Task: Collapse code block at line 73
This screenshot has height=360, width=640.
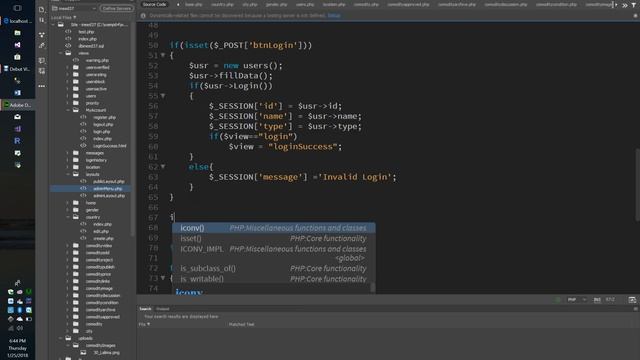Action: [x=163, y=278]
